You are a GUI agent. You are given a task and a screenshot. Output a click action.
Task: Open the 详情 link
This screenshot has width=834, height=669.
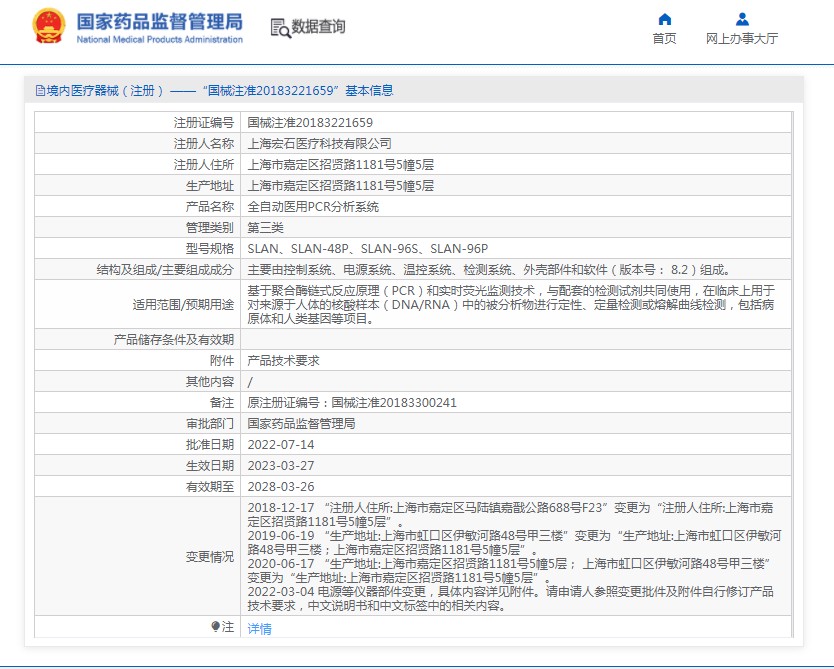[x=259, y=629]
